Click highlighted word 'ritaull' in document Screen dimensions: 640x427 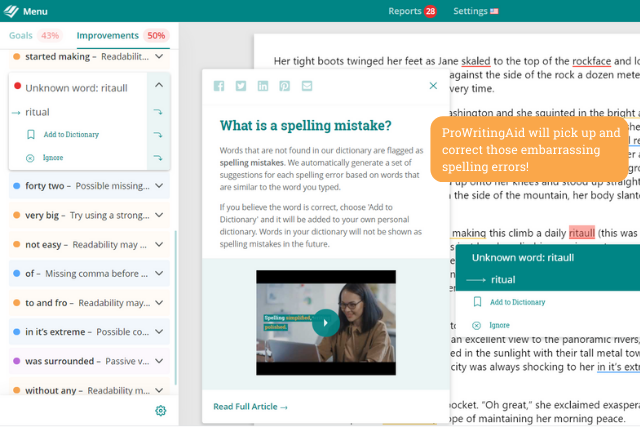click(582, 233)
